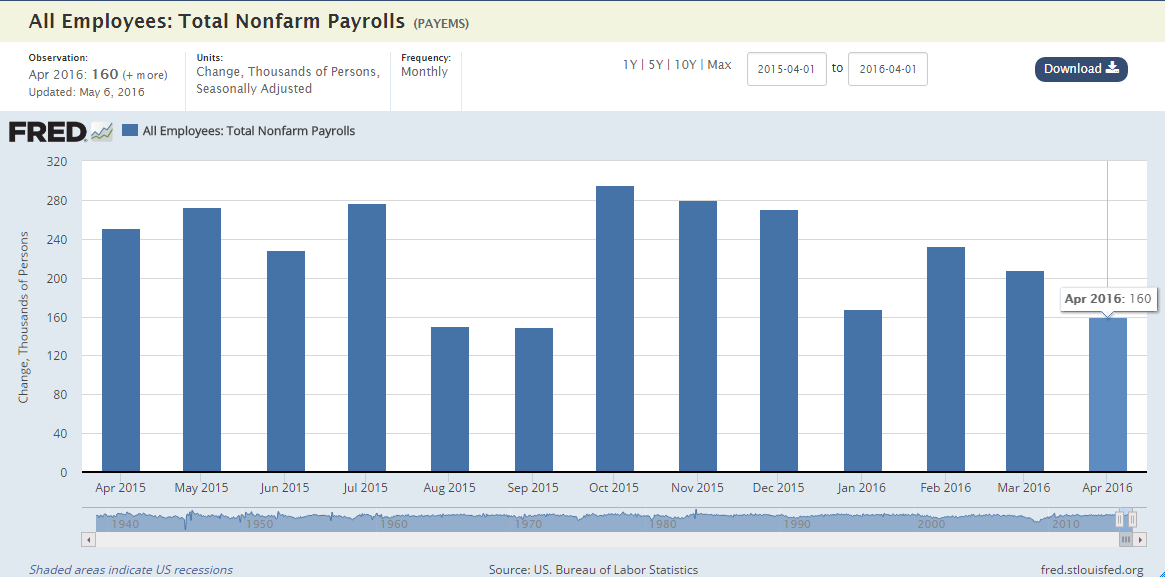Open the fred.stlouisfed.org link

[1091, 570]
